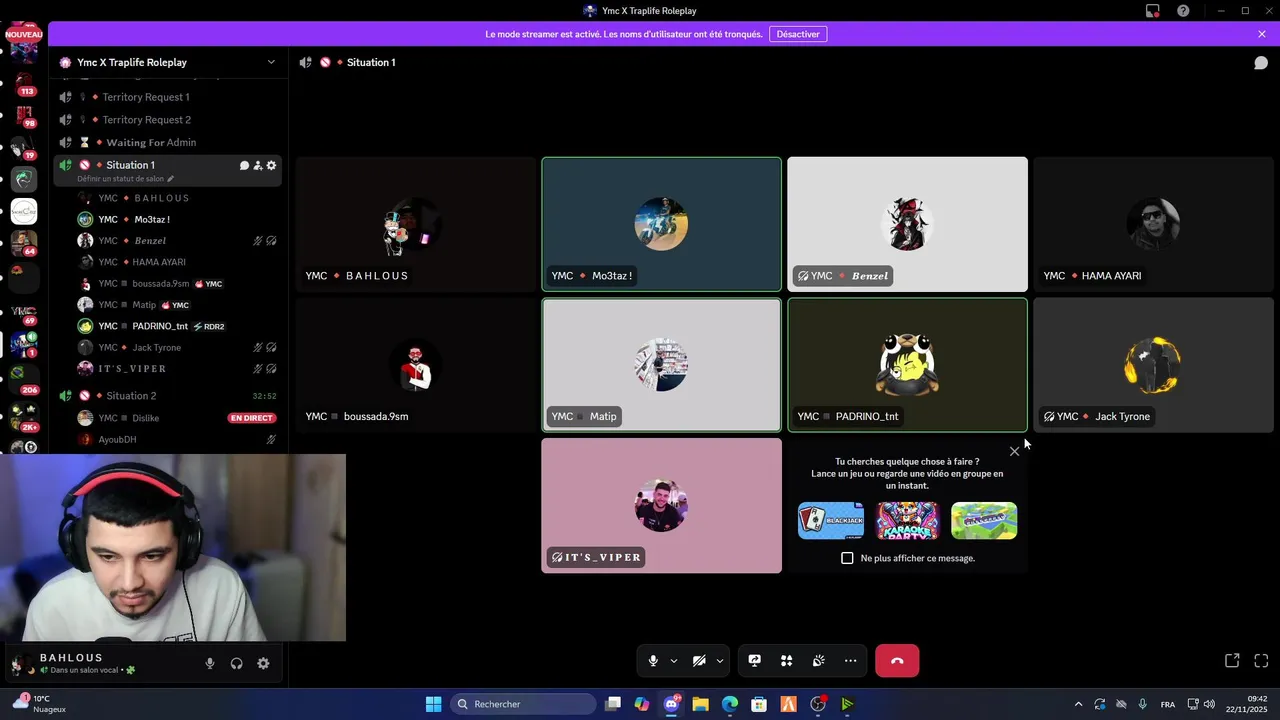Click the Rechercher taskbar search box
This screenshot has height=720, width=1280.
click(x=522, y=704)
